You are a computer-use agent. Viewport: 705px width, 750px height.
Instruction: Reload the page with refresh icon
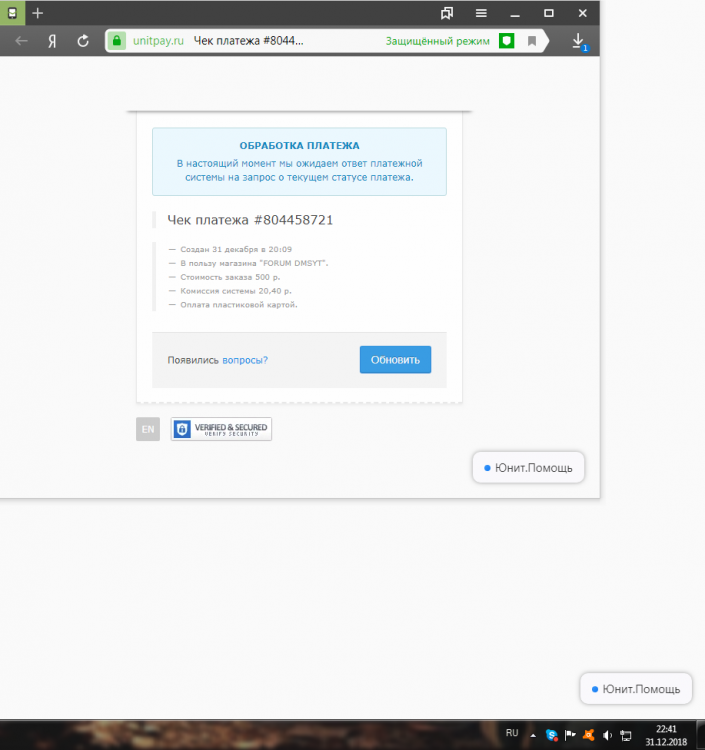[83, 41]
